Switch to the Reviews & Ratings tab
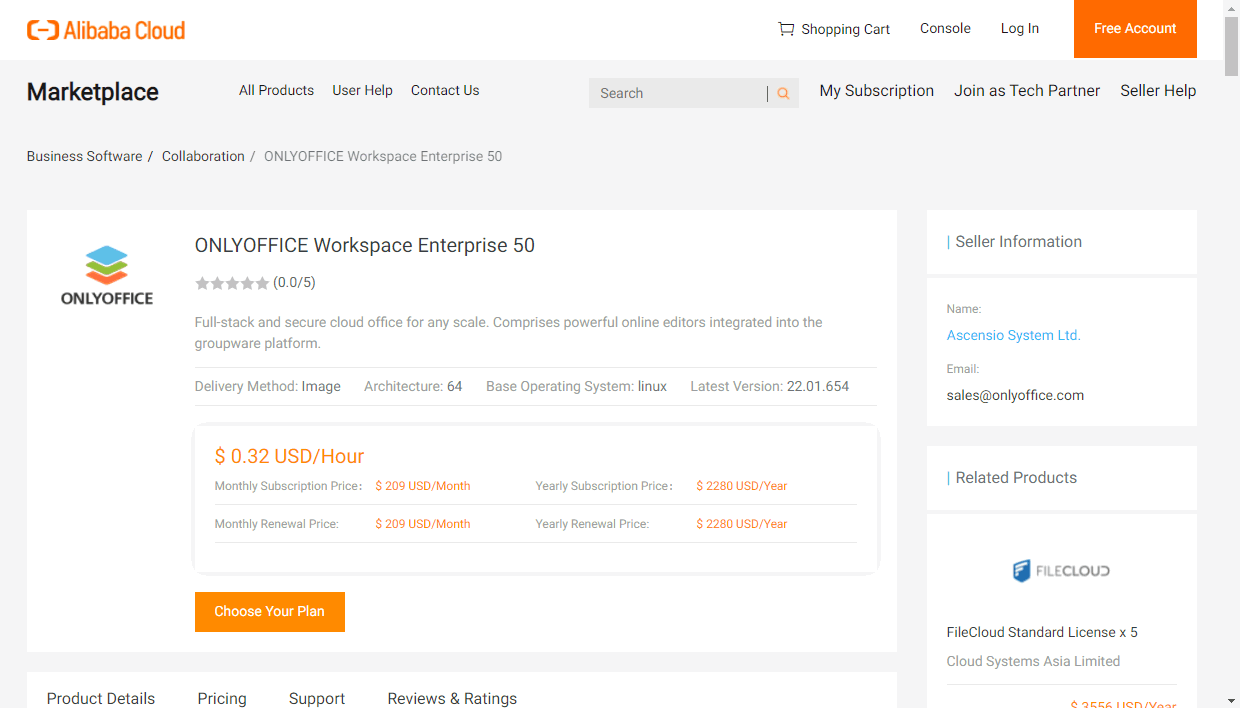Viewport: 1240px width, 708px height. 452,698
